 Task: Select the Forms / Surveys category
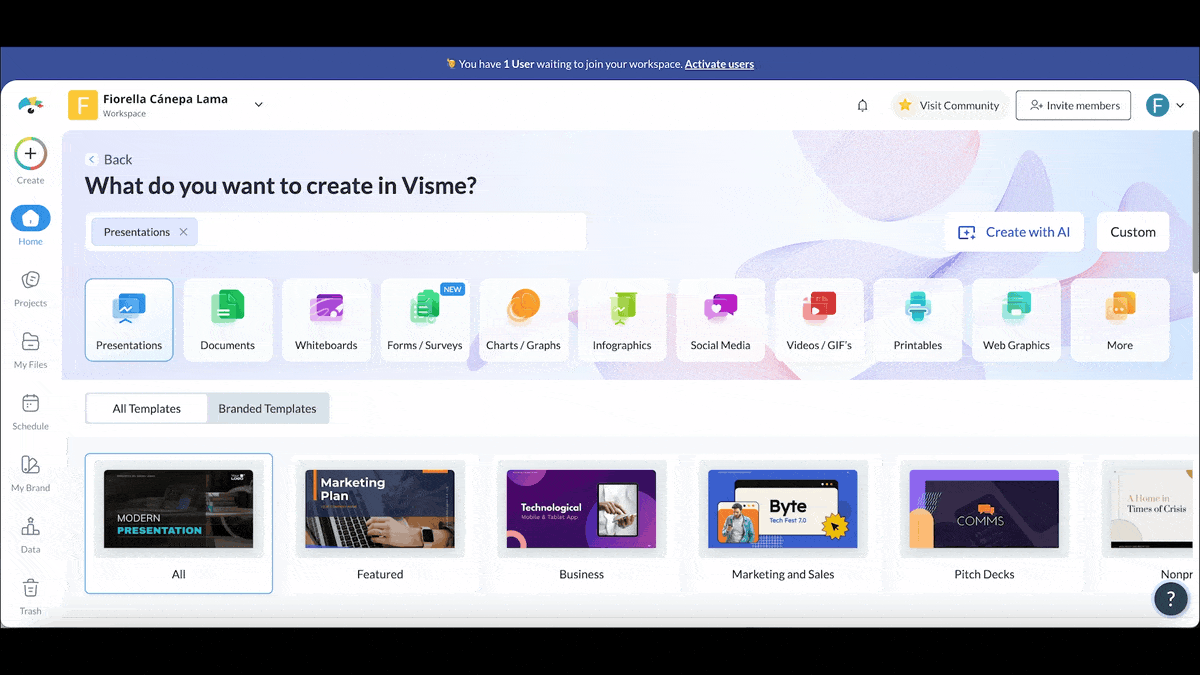coord(425,320)
